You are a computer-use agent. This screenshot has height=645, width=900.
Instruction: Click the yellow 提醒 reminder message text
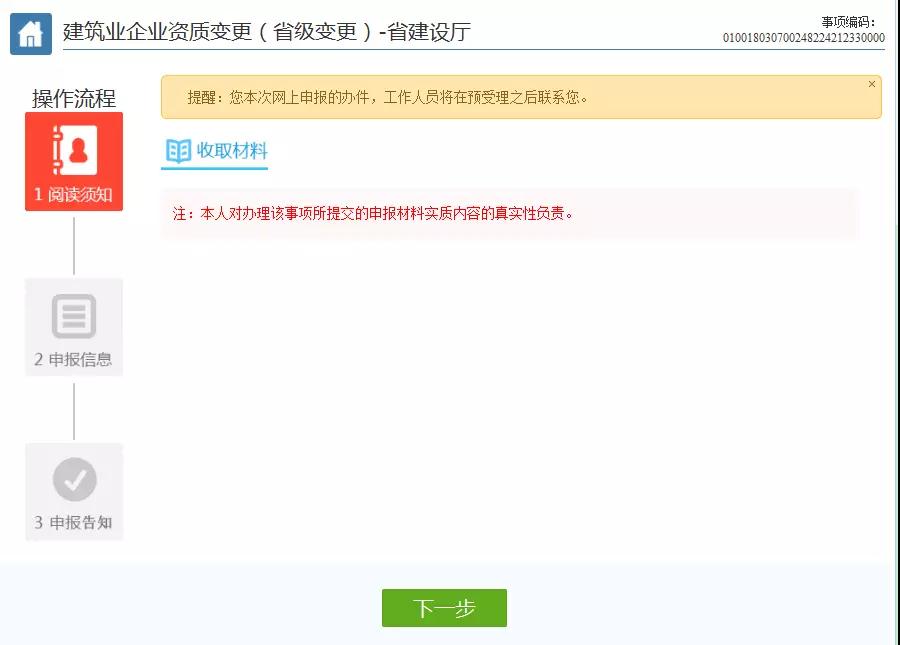tap(388, 97)
